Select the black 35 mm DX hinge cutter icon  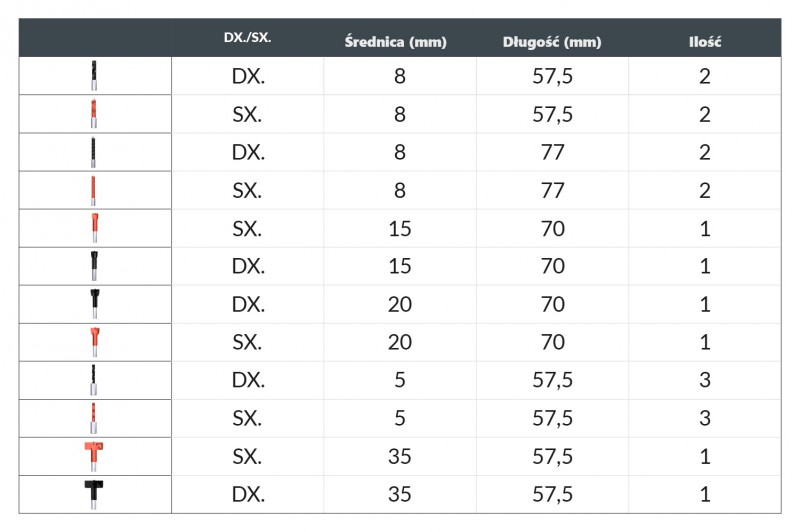[x=93, y=494]
